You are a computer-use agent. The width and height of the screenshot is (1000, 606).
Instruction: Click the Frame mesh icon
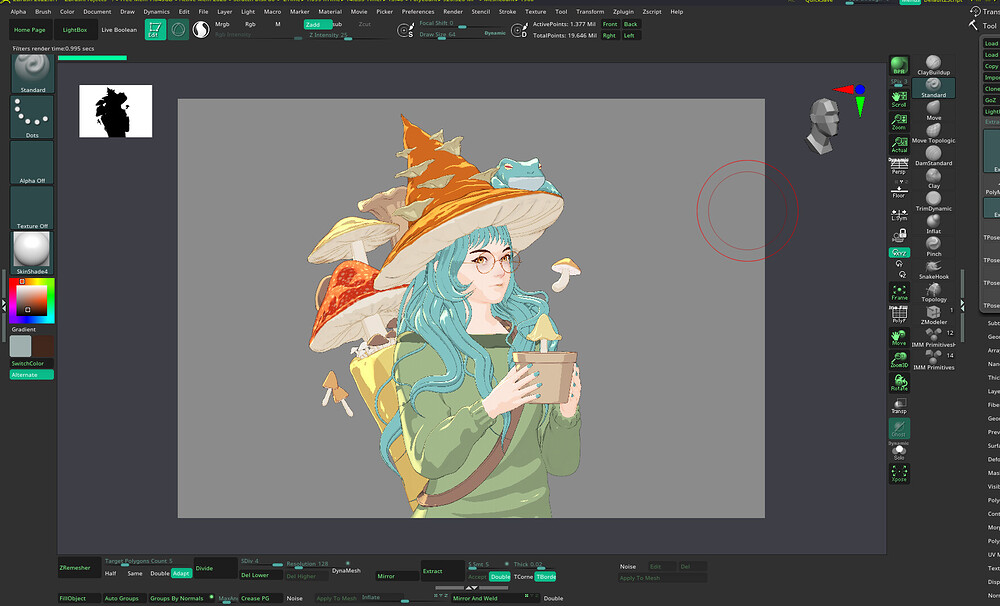click(x=899, y=293)
